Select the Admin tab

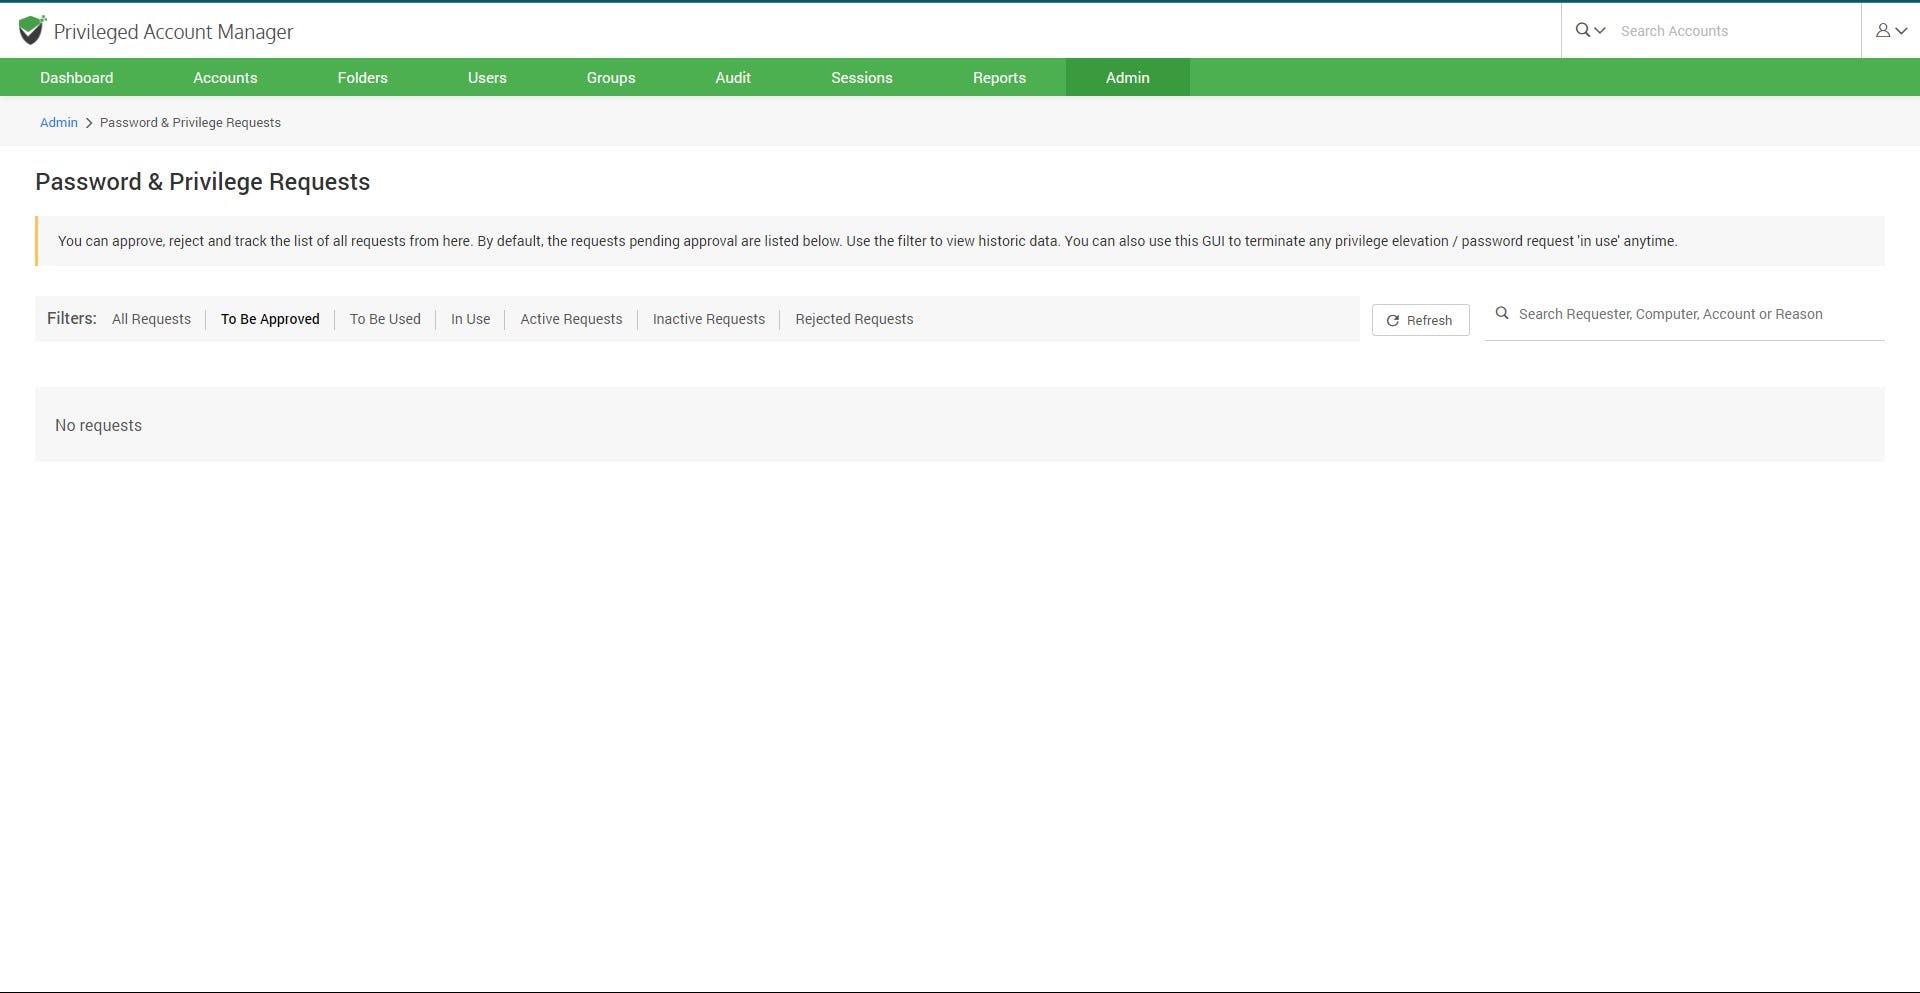[x=1128, y=77]
